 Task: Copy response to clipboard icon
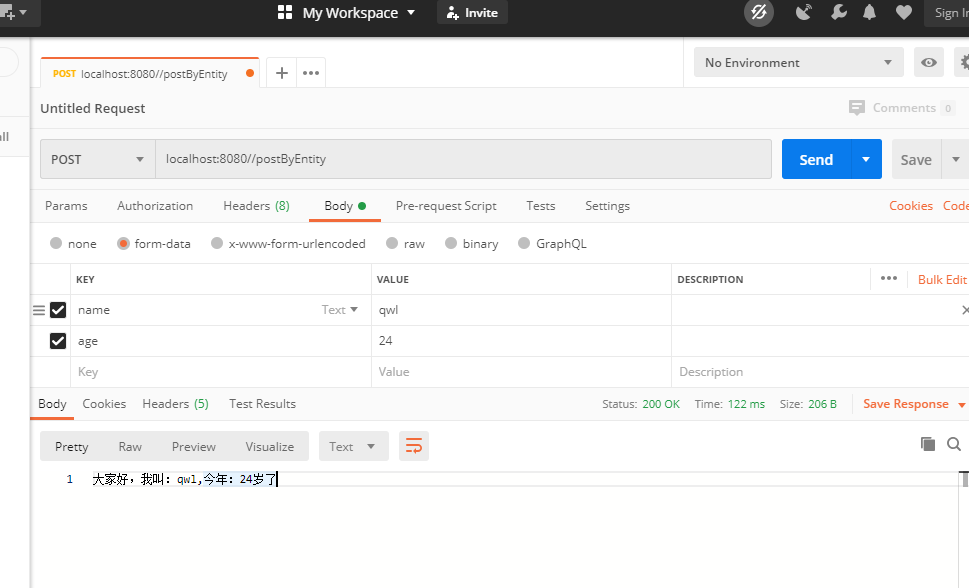(x=928, y=444)
